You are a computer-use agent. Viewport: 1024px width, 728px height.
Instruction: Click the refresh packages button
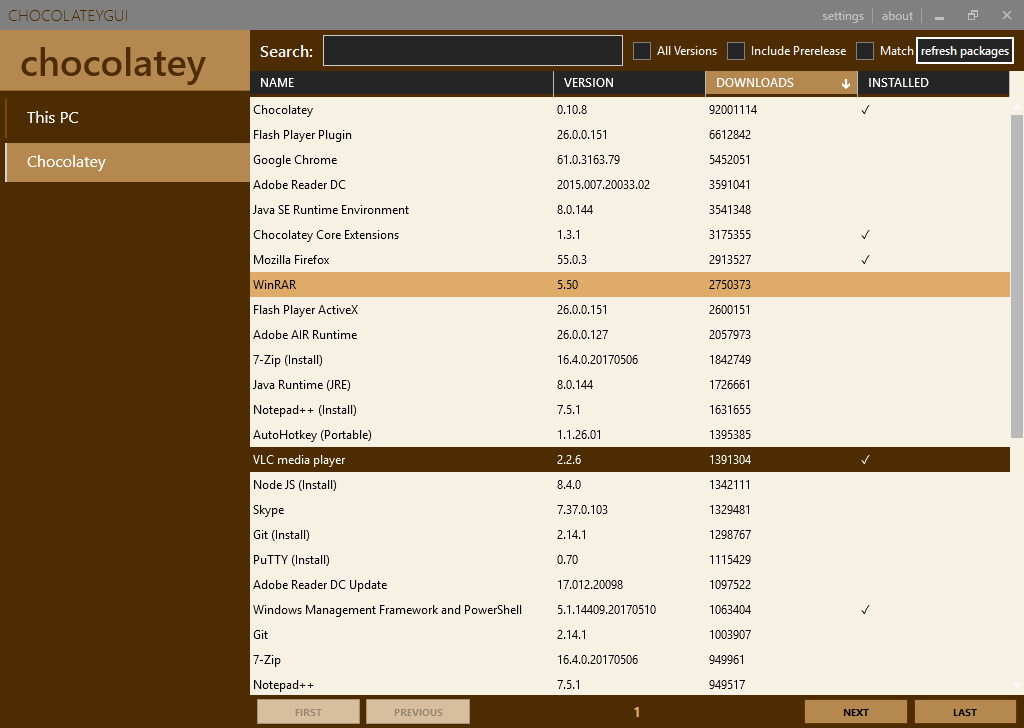(965, 51)
